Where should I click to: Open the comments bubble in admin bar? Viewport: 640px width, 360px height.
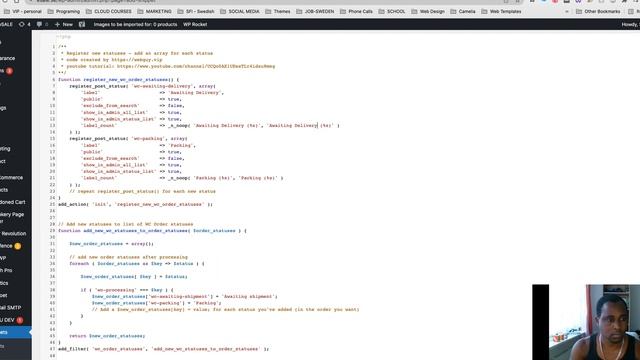coord(42,24)
